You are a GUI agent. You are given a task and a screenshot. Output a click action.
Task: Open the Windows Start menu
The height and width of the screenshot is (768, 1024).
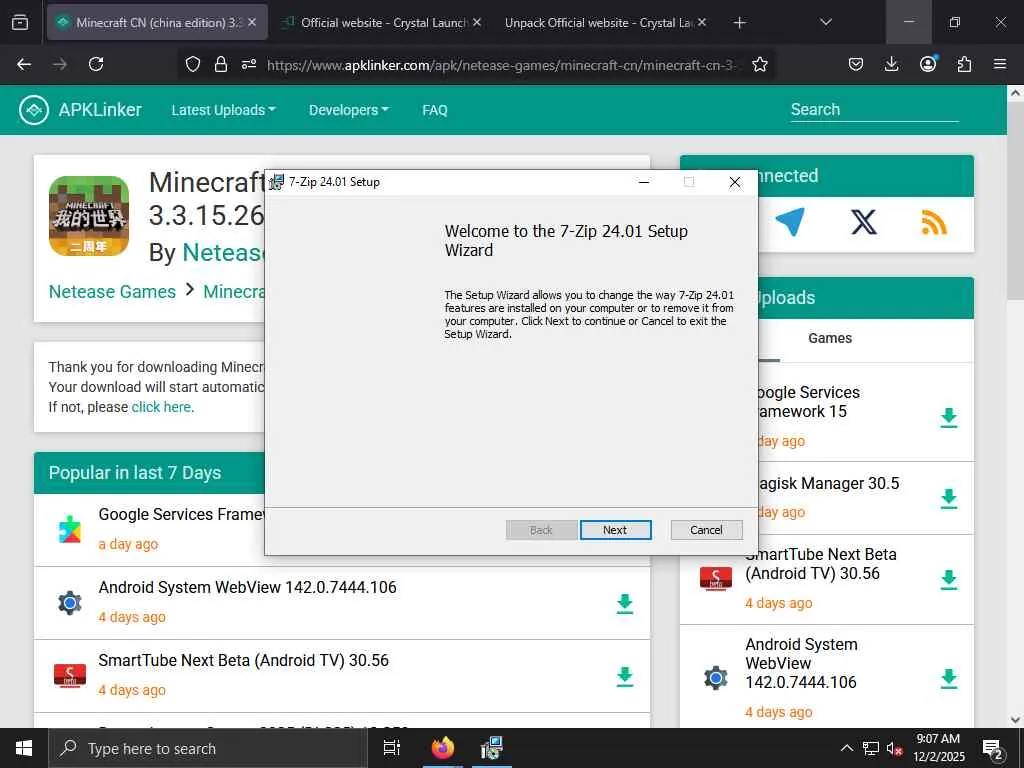[24, 748]
